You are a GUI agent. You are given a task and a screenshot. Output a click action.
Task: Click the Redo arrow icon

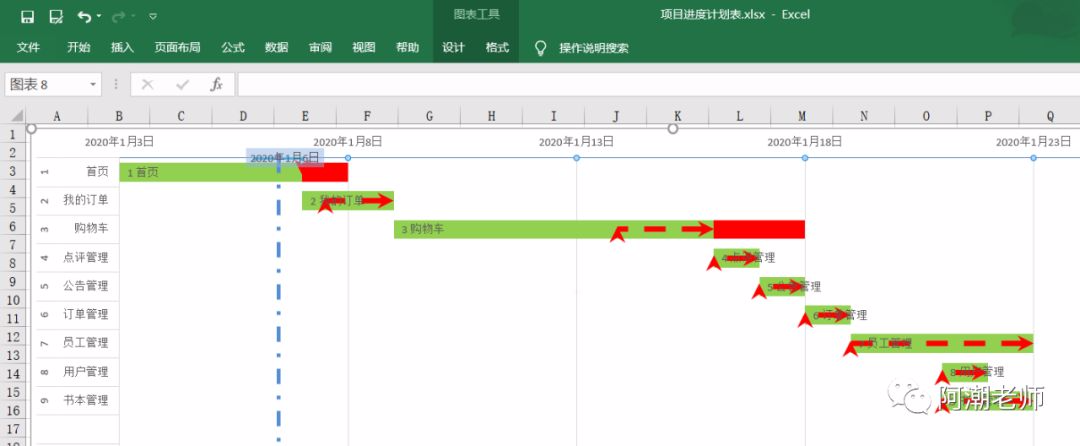(118, 16)
